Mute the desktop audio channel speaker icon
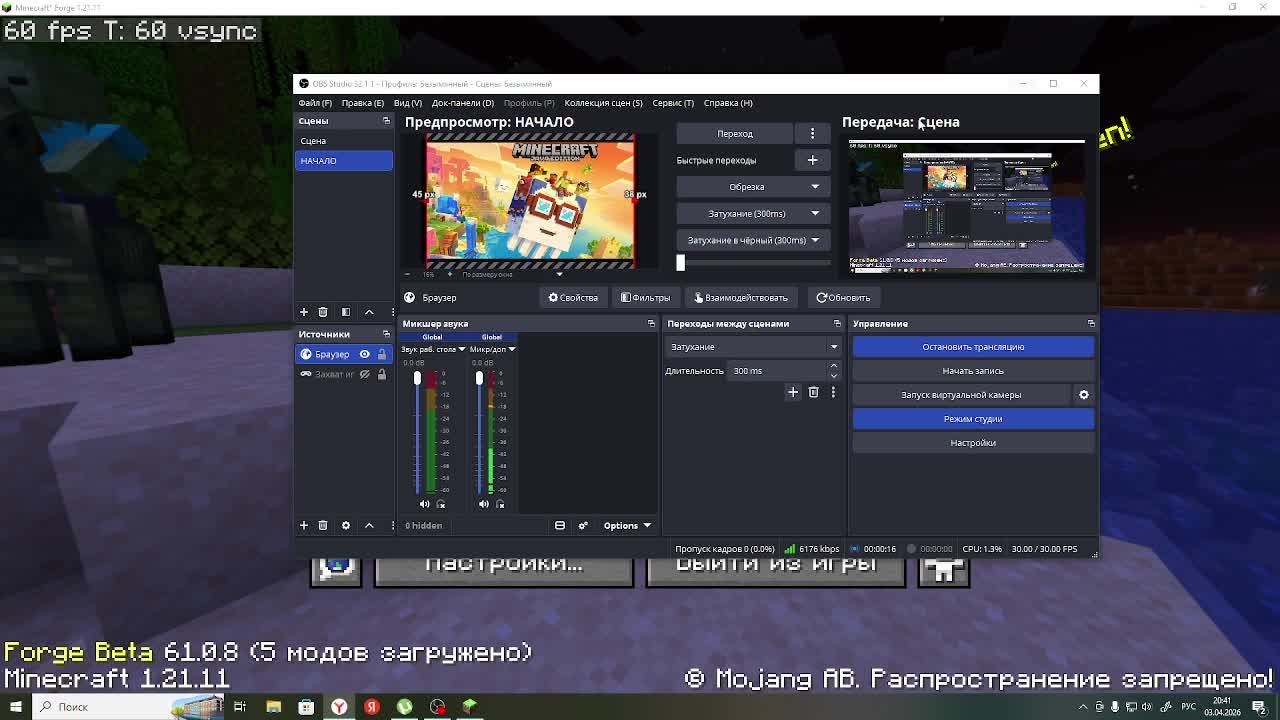This screenshot has height=720, width=1280. pos(425,504)
